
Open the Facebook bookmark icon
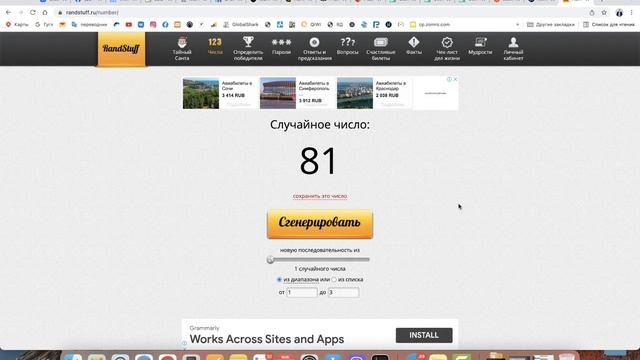(165, 24)
